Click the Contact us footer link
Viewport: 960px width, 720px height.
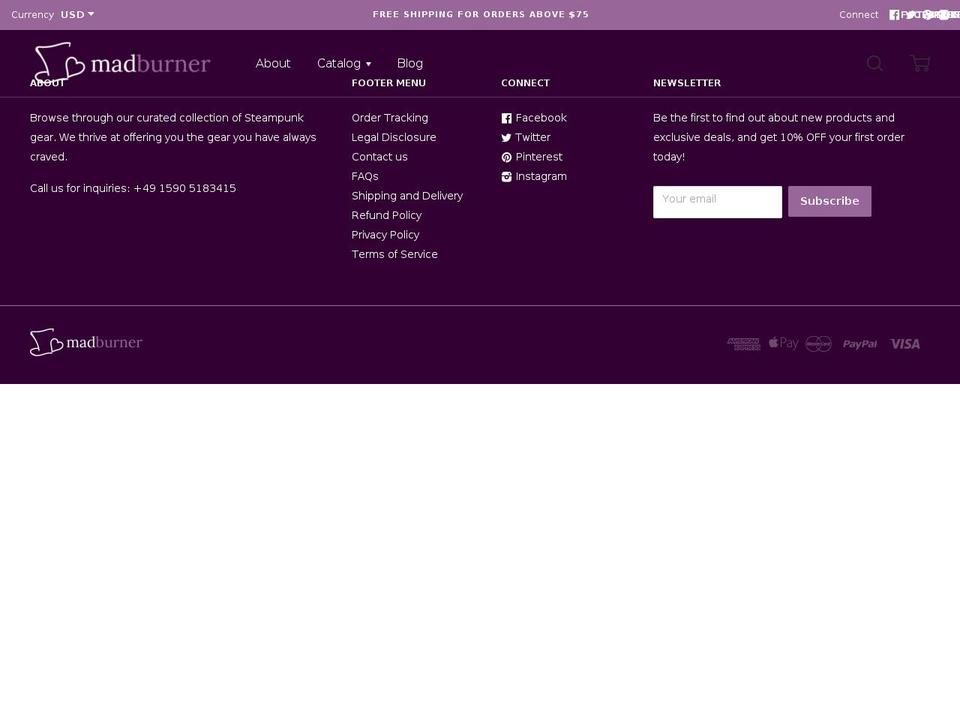tap(380, 157)
